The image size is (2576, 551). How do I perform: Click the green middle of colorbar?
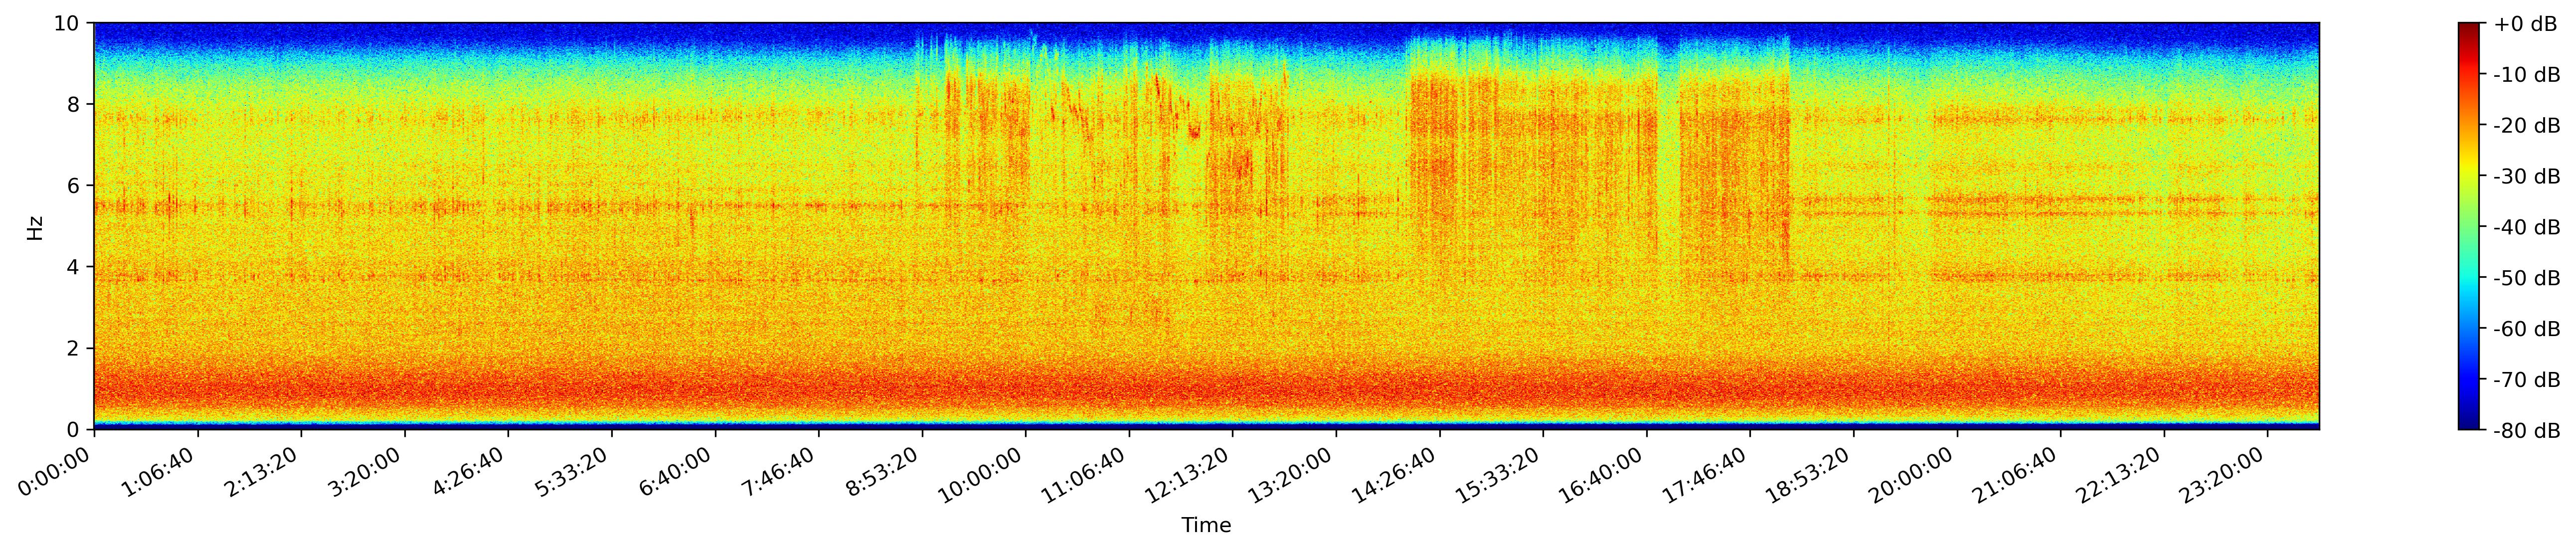pos(2469,227)
